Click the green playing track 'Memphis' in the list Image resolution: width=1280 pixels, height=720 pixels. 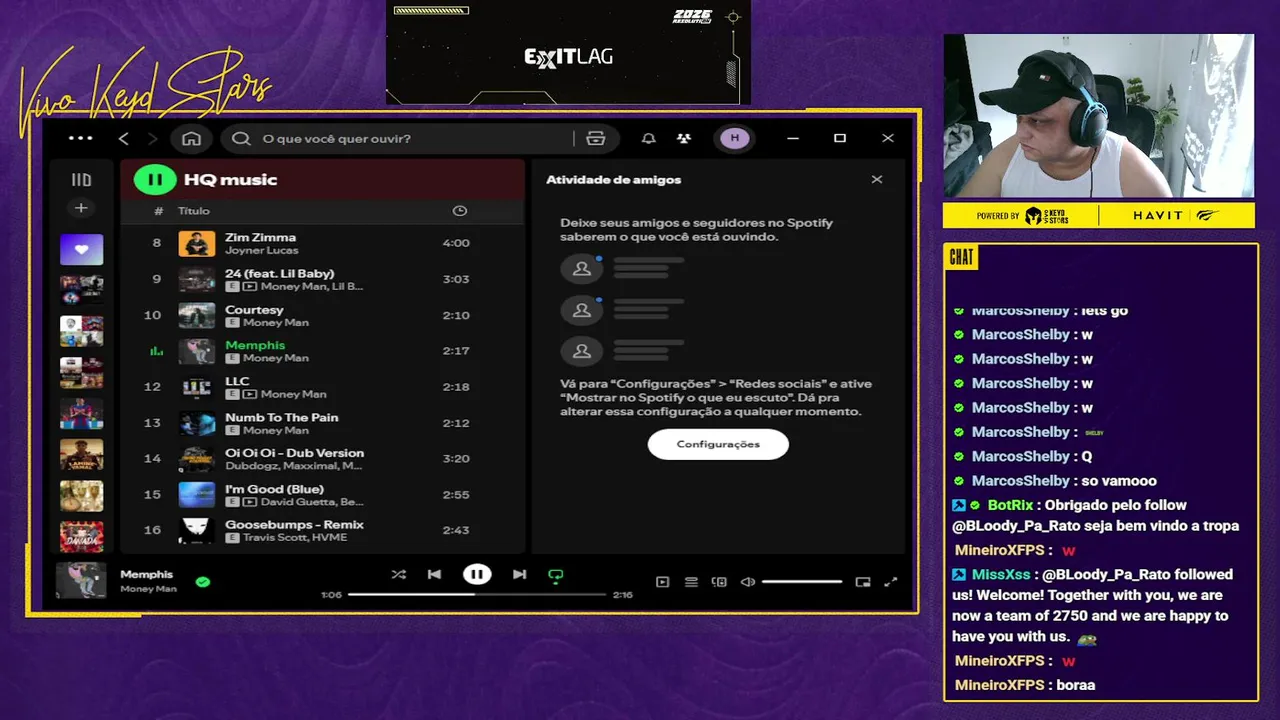pyautogui.click(x=255, y=345)
